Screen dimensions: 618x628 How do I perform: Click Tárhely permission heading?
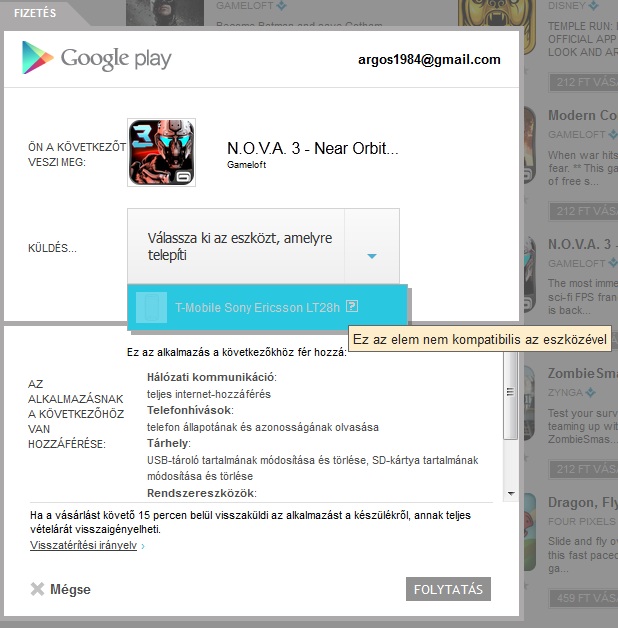(169, 443)
